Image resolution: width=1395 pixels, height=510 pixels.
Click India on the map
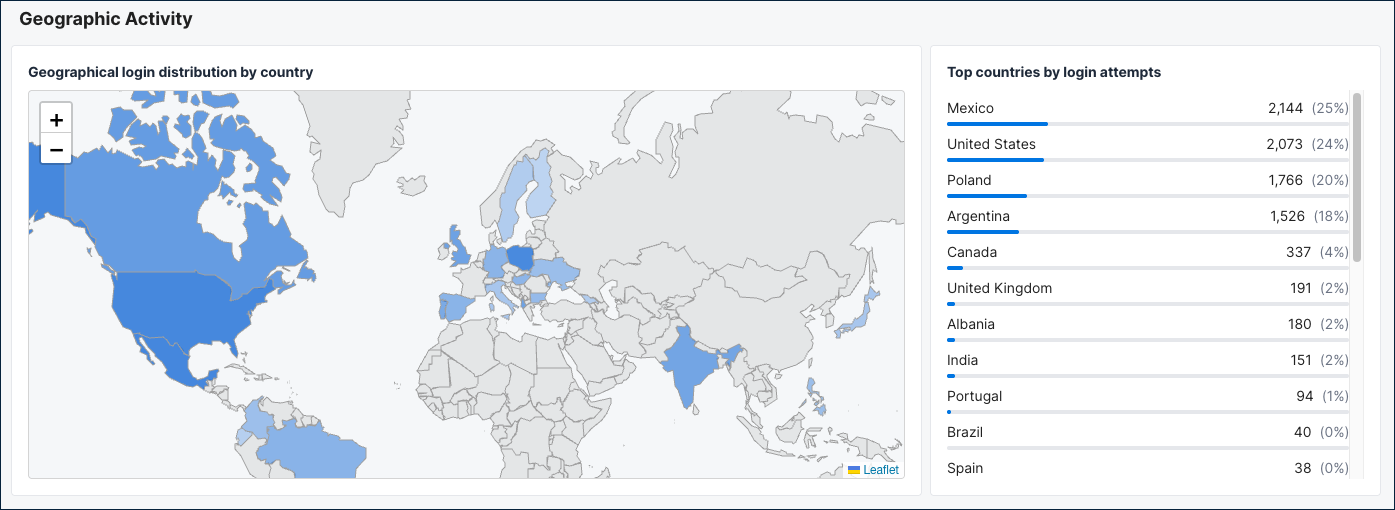coord(690,365)
